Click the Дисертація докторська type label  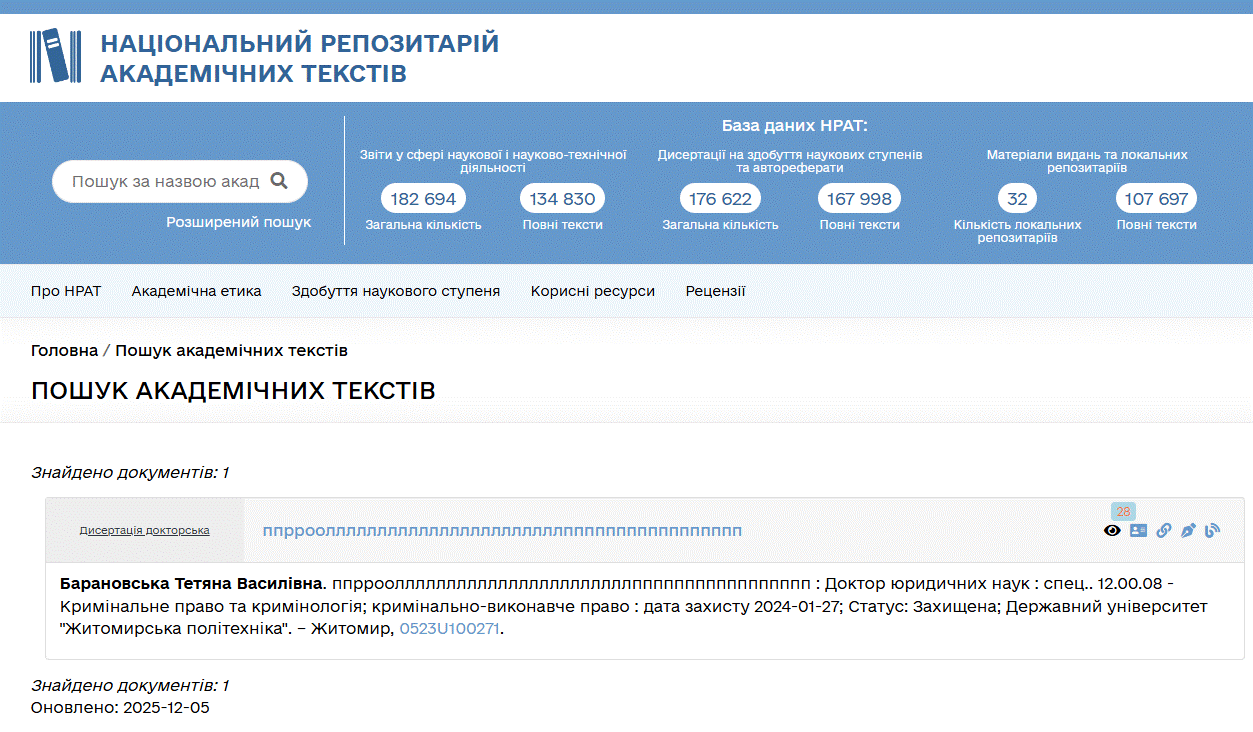pyautogui.click(x=144, y=530)
